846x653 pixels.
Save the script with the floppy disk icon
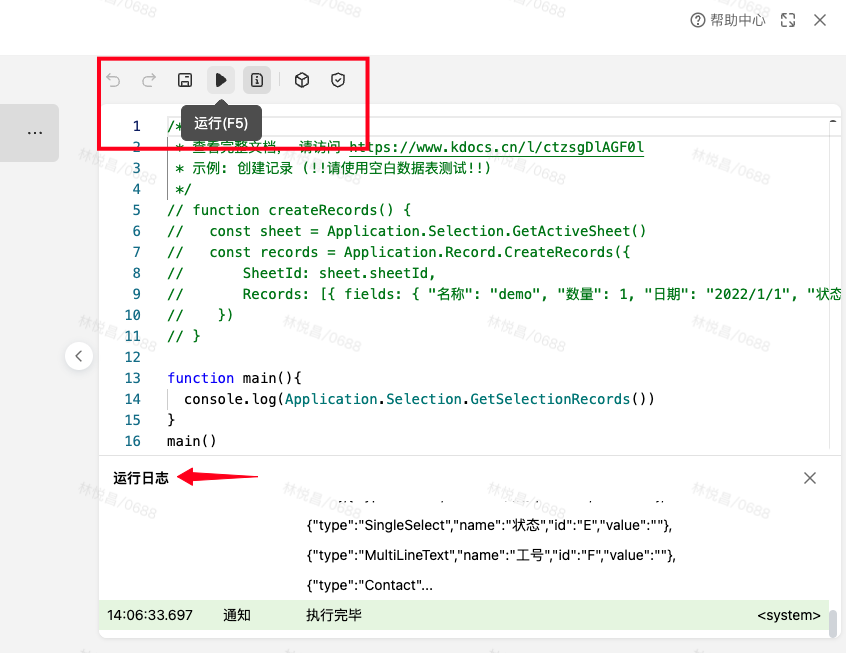coord(185,80)
